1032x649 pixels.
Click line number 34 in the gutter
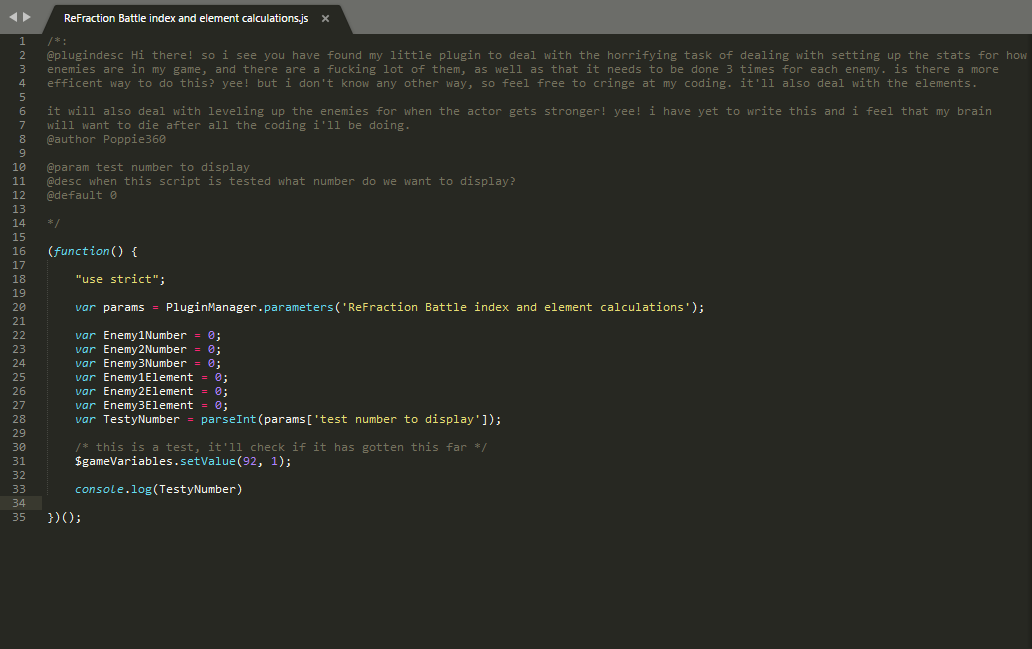pyautogui.click(x=19, y=503)
